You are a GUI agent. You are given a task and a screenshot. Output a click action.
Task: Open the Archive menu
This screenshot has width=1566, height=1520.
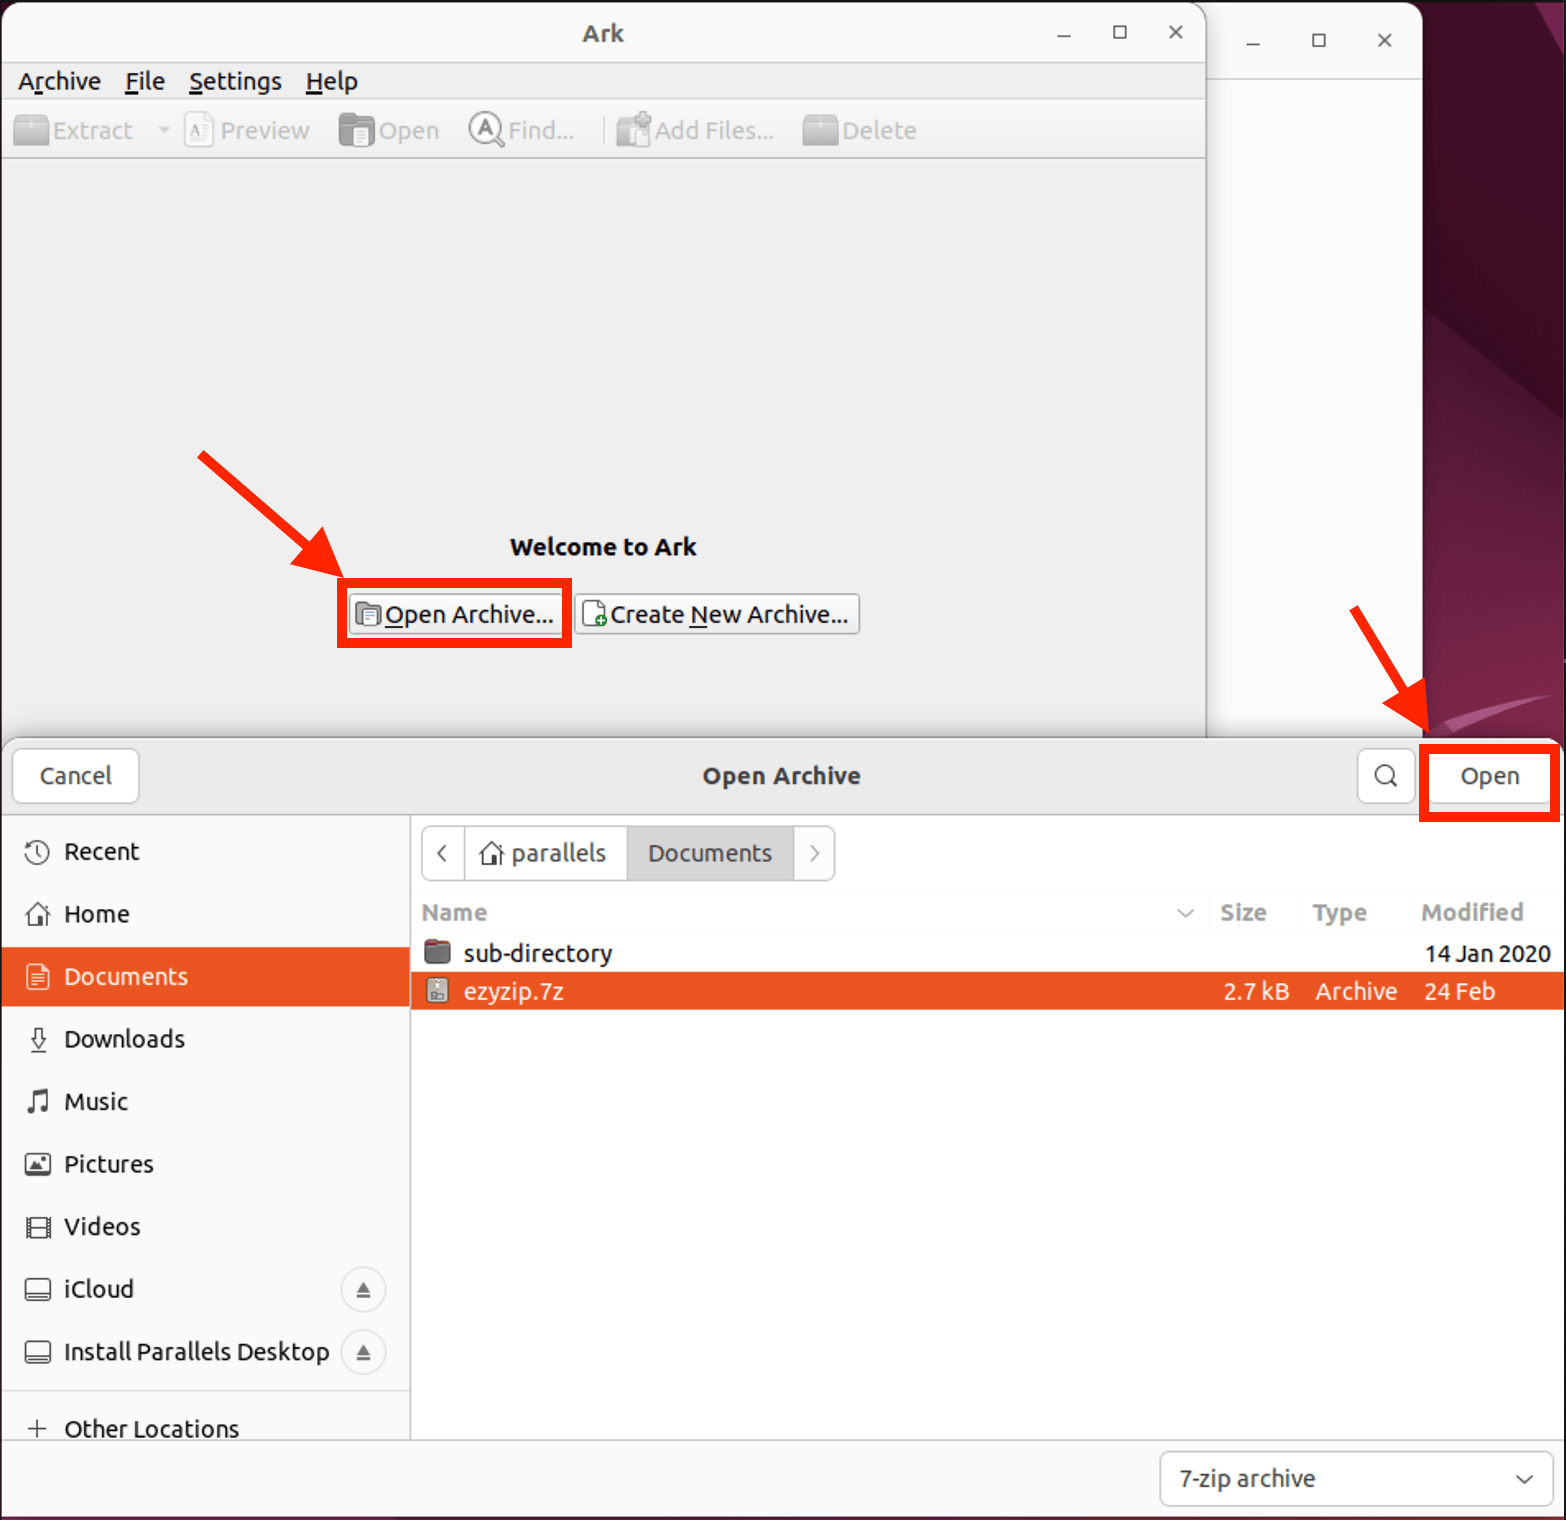click(58, 81)
